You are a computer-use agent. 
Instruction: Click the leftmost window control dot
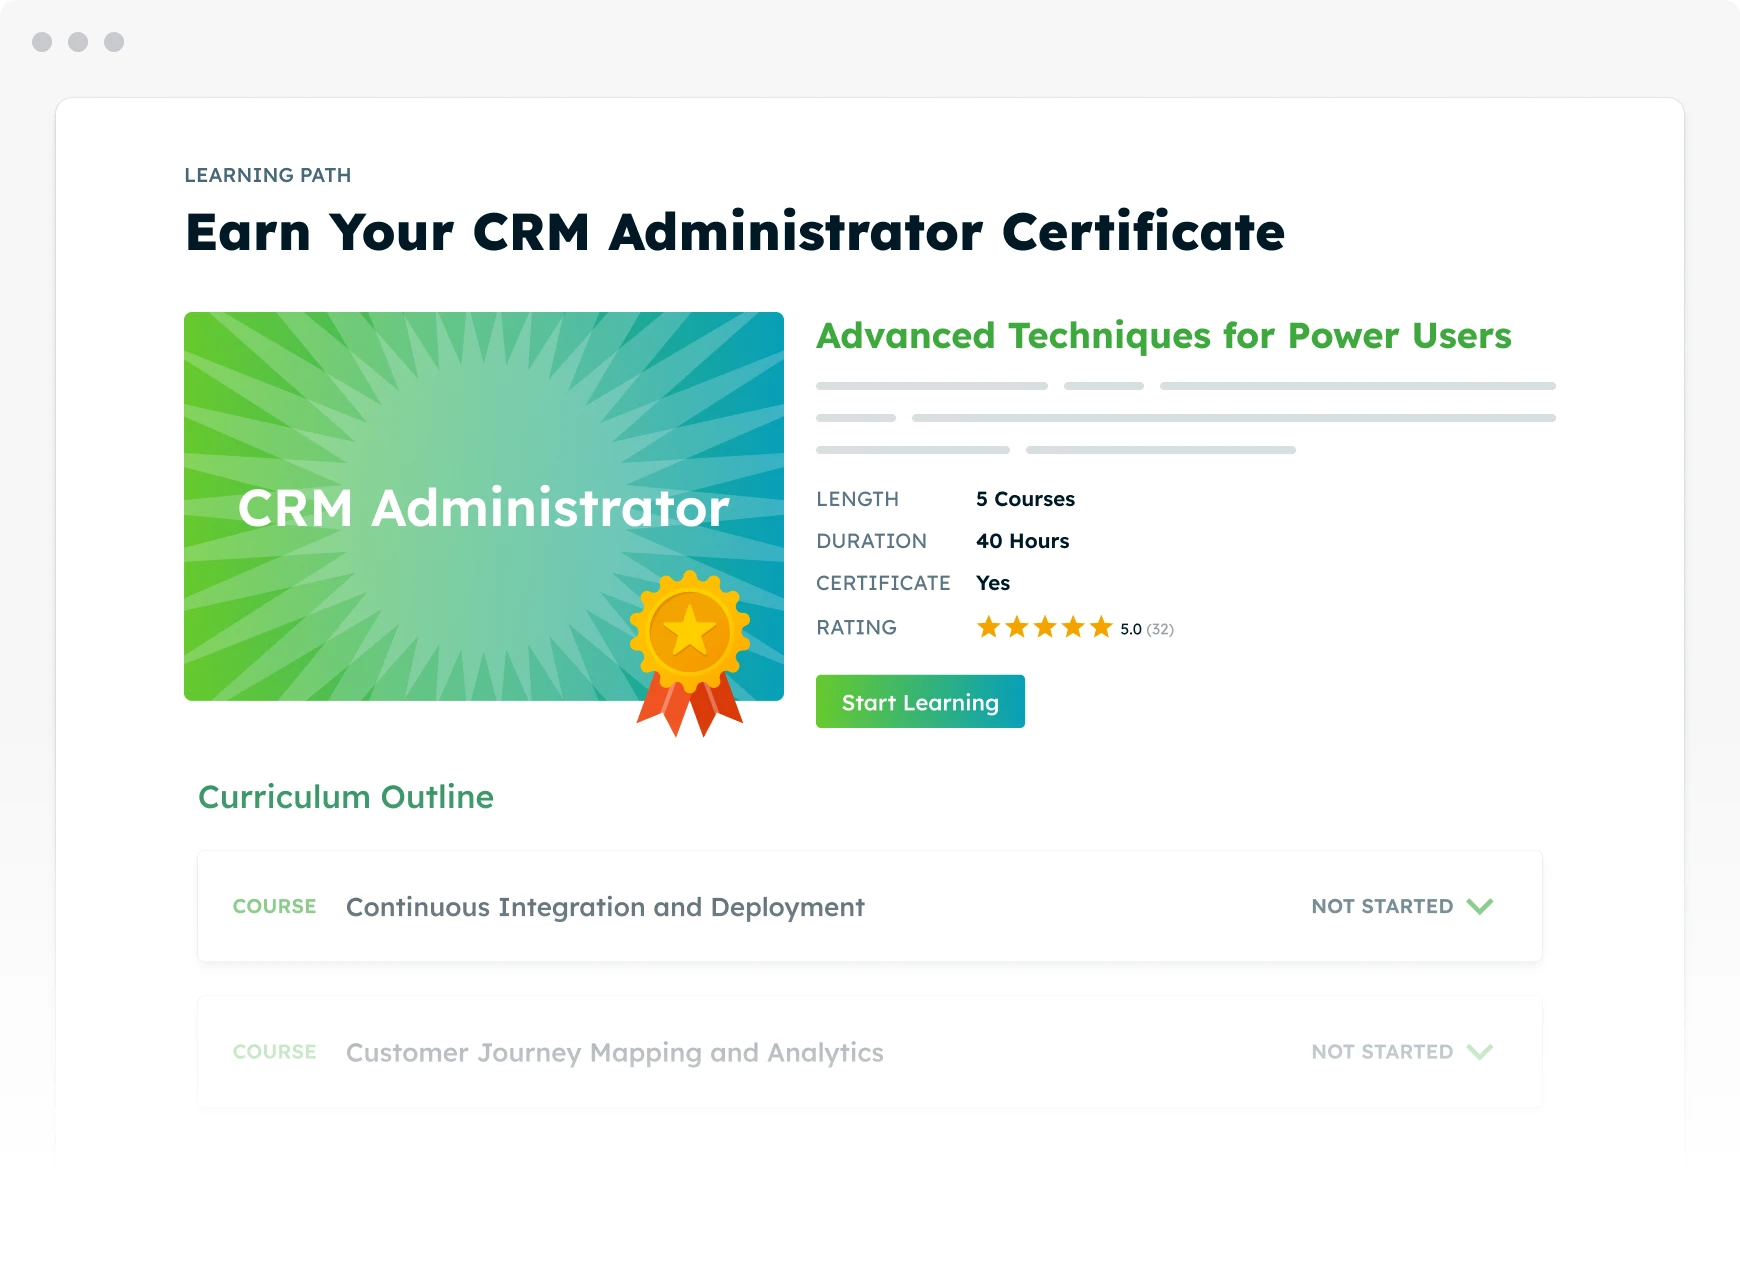pyautogui.click(x=42, y=42)
